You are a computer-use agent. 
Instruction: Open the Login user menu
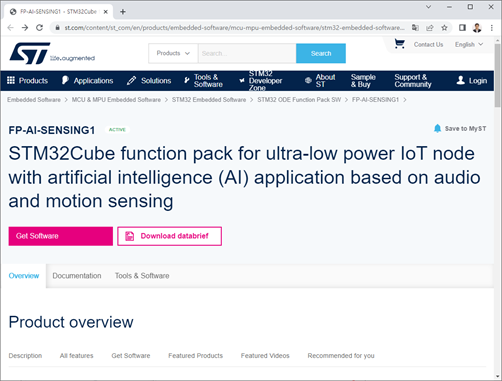coord(472,81)
